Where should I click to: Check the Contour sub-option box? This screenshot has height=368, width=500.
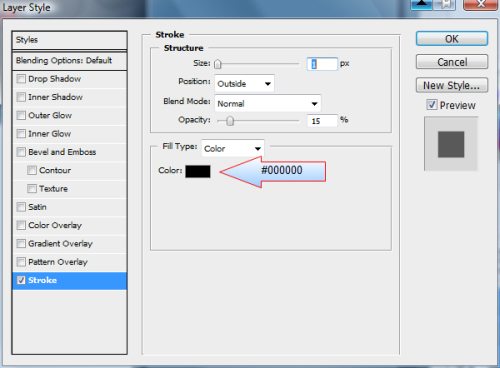tap(32, 170)
